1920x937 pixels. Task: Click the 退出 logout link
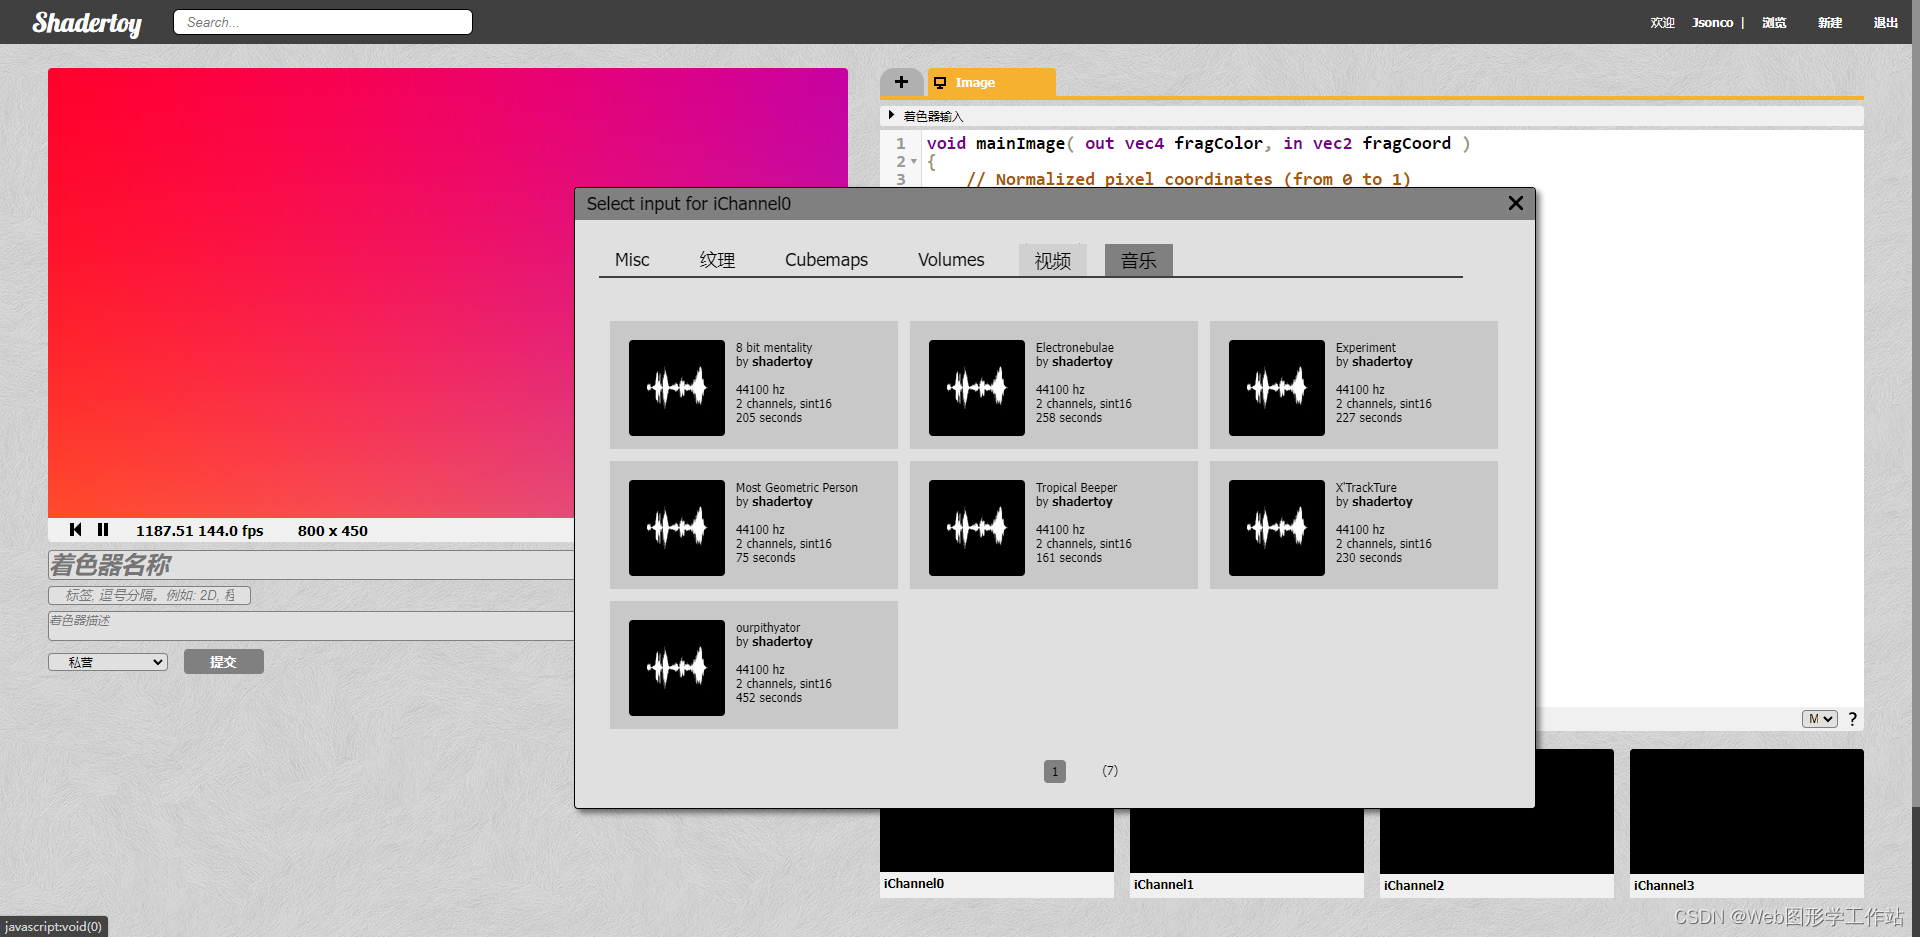click(x=1886, y=22)
